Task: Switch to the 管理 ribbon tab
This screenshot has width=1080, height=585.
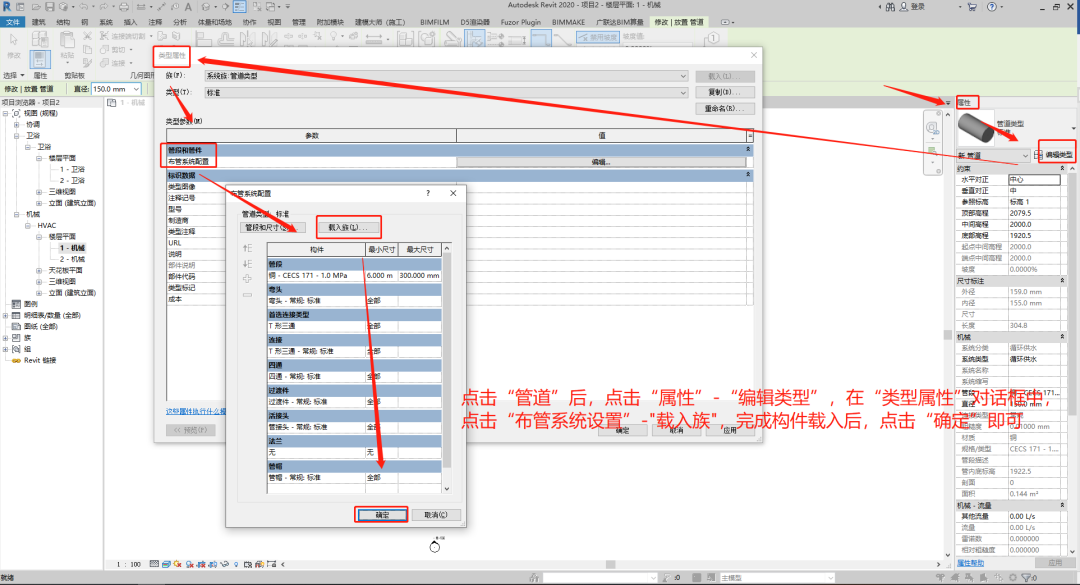Action: 298,22
